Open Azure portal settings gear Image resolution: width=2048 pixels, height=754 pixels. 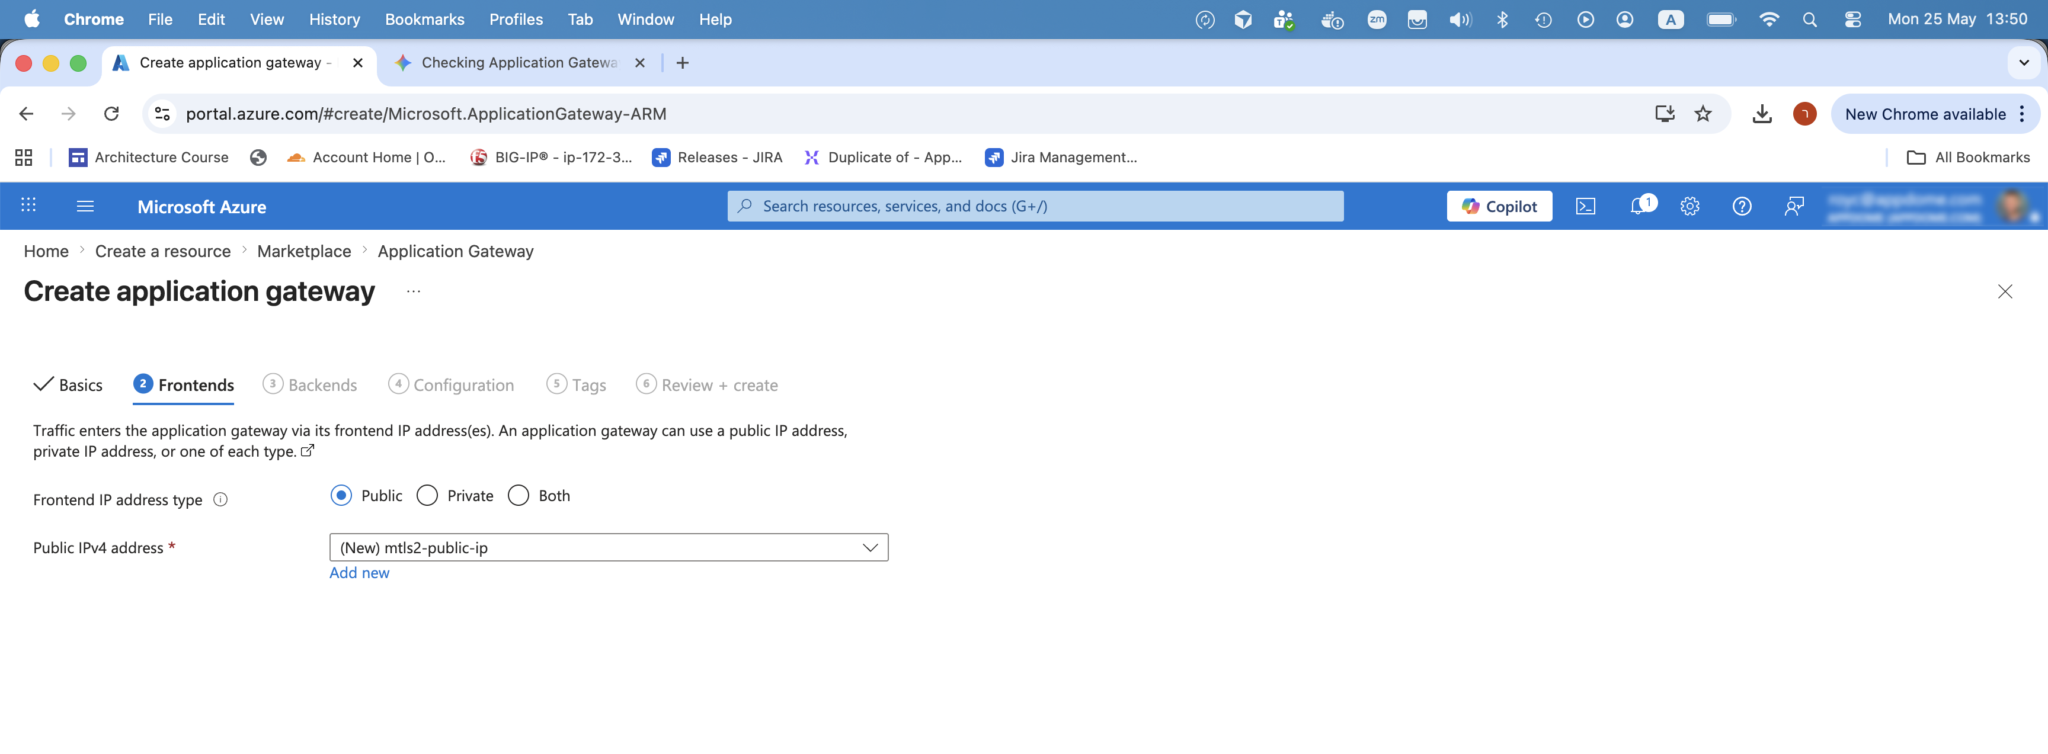pos(1690,206)
